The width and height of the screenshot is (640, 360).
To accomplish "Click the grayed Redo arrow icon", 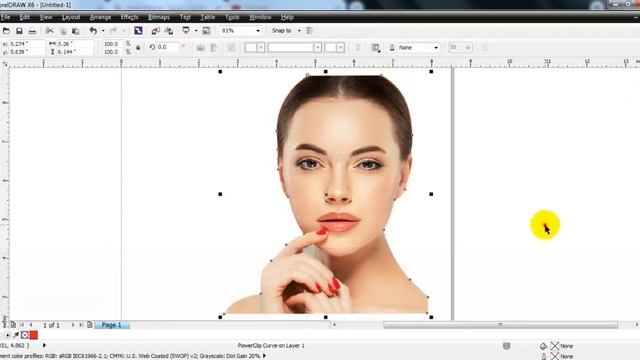I will click(x=113, y=31).
